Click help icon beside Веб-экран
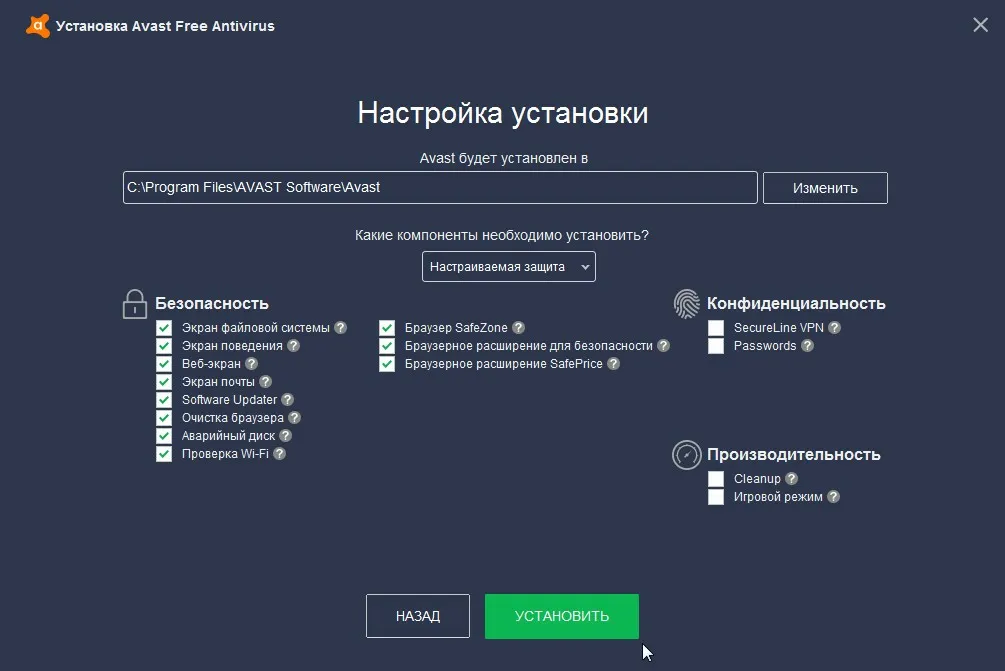The image size is (1005, 671). pyautogui.click(x=252, y=364)
